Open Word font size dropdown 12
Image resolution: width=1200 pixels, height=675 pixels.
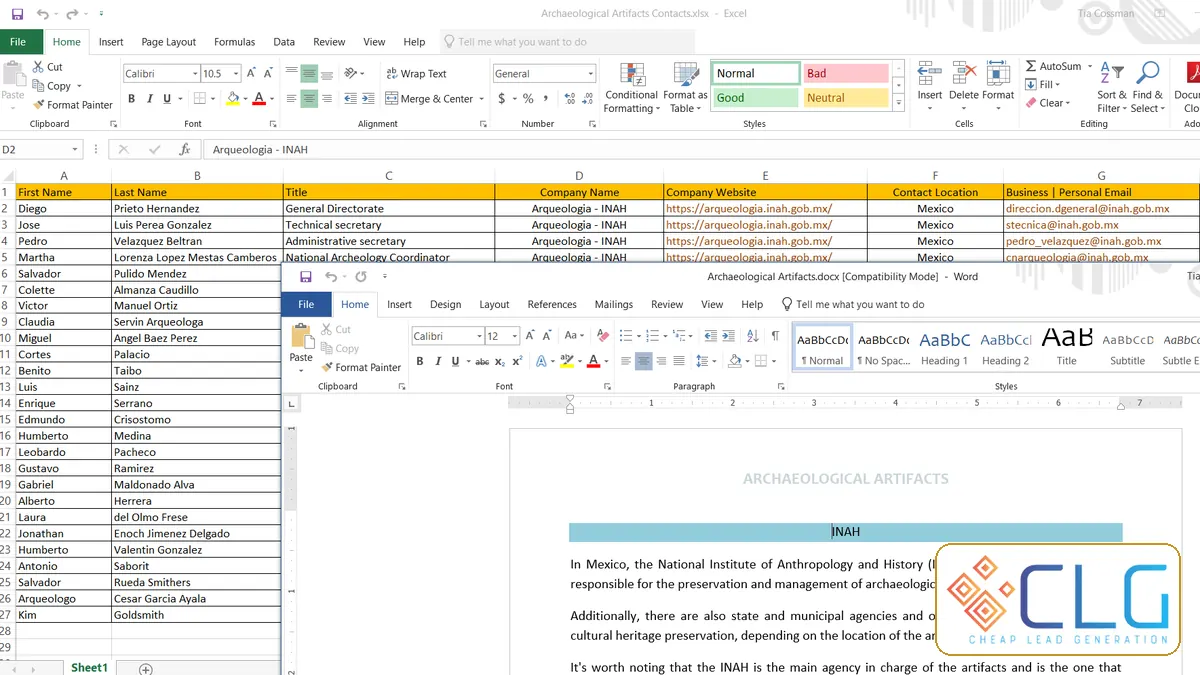click(x=515, y=336)
